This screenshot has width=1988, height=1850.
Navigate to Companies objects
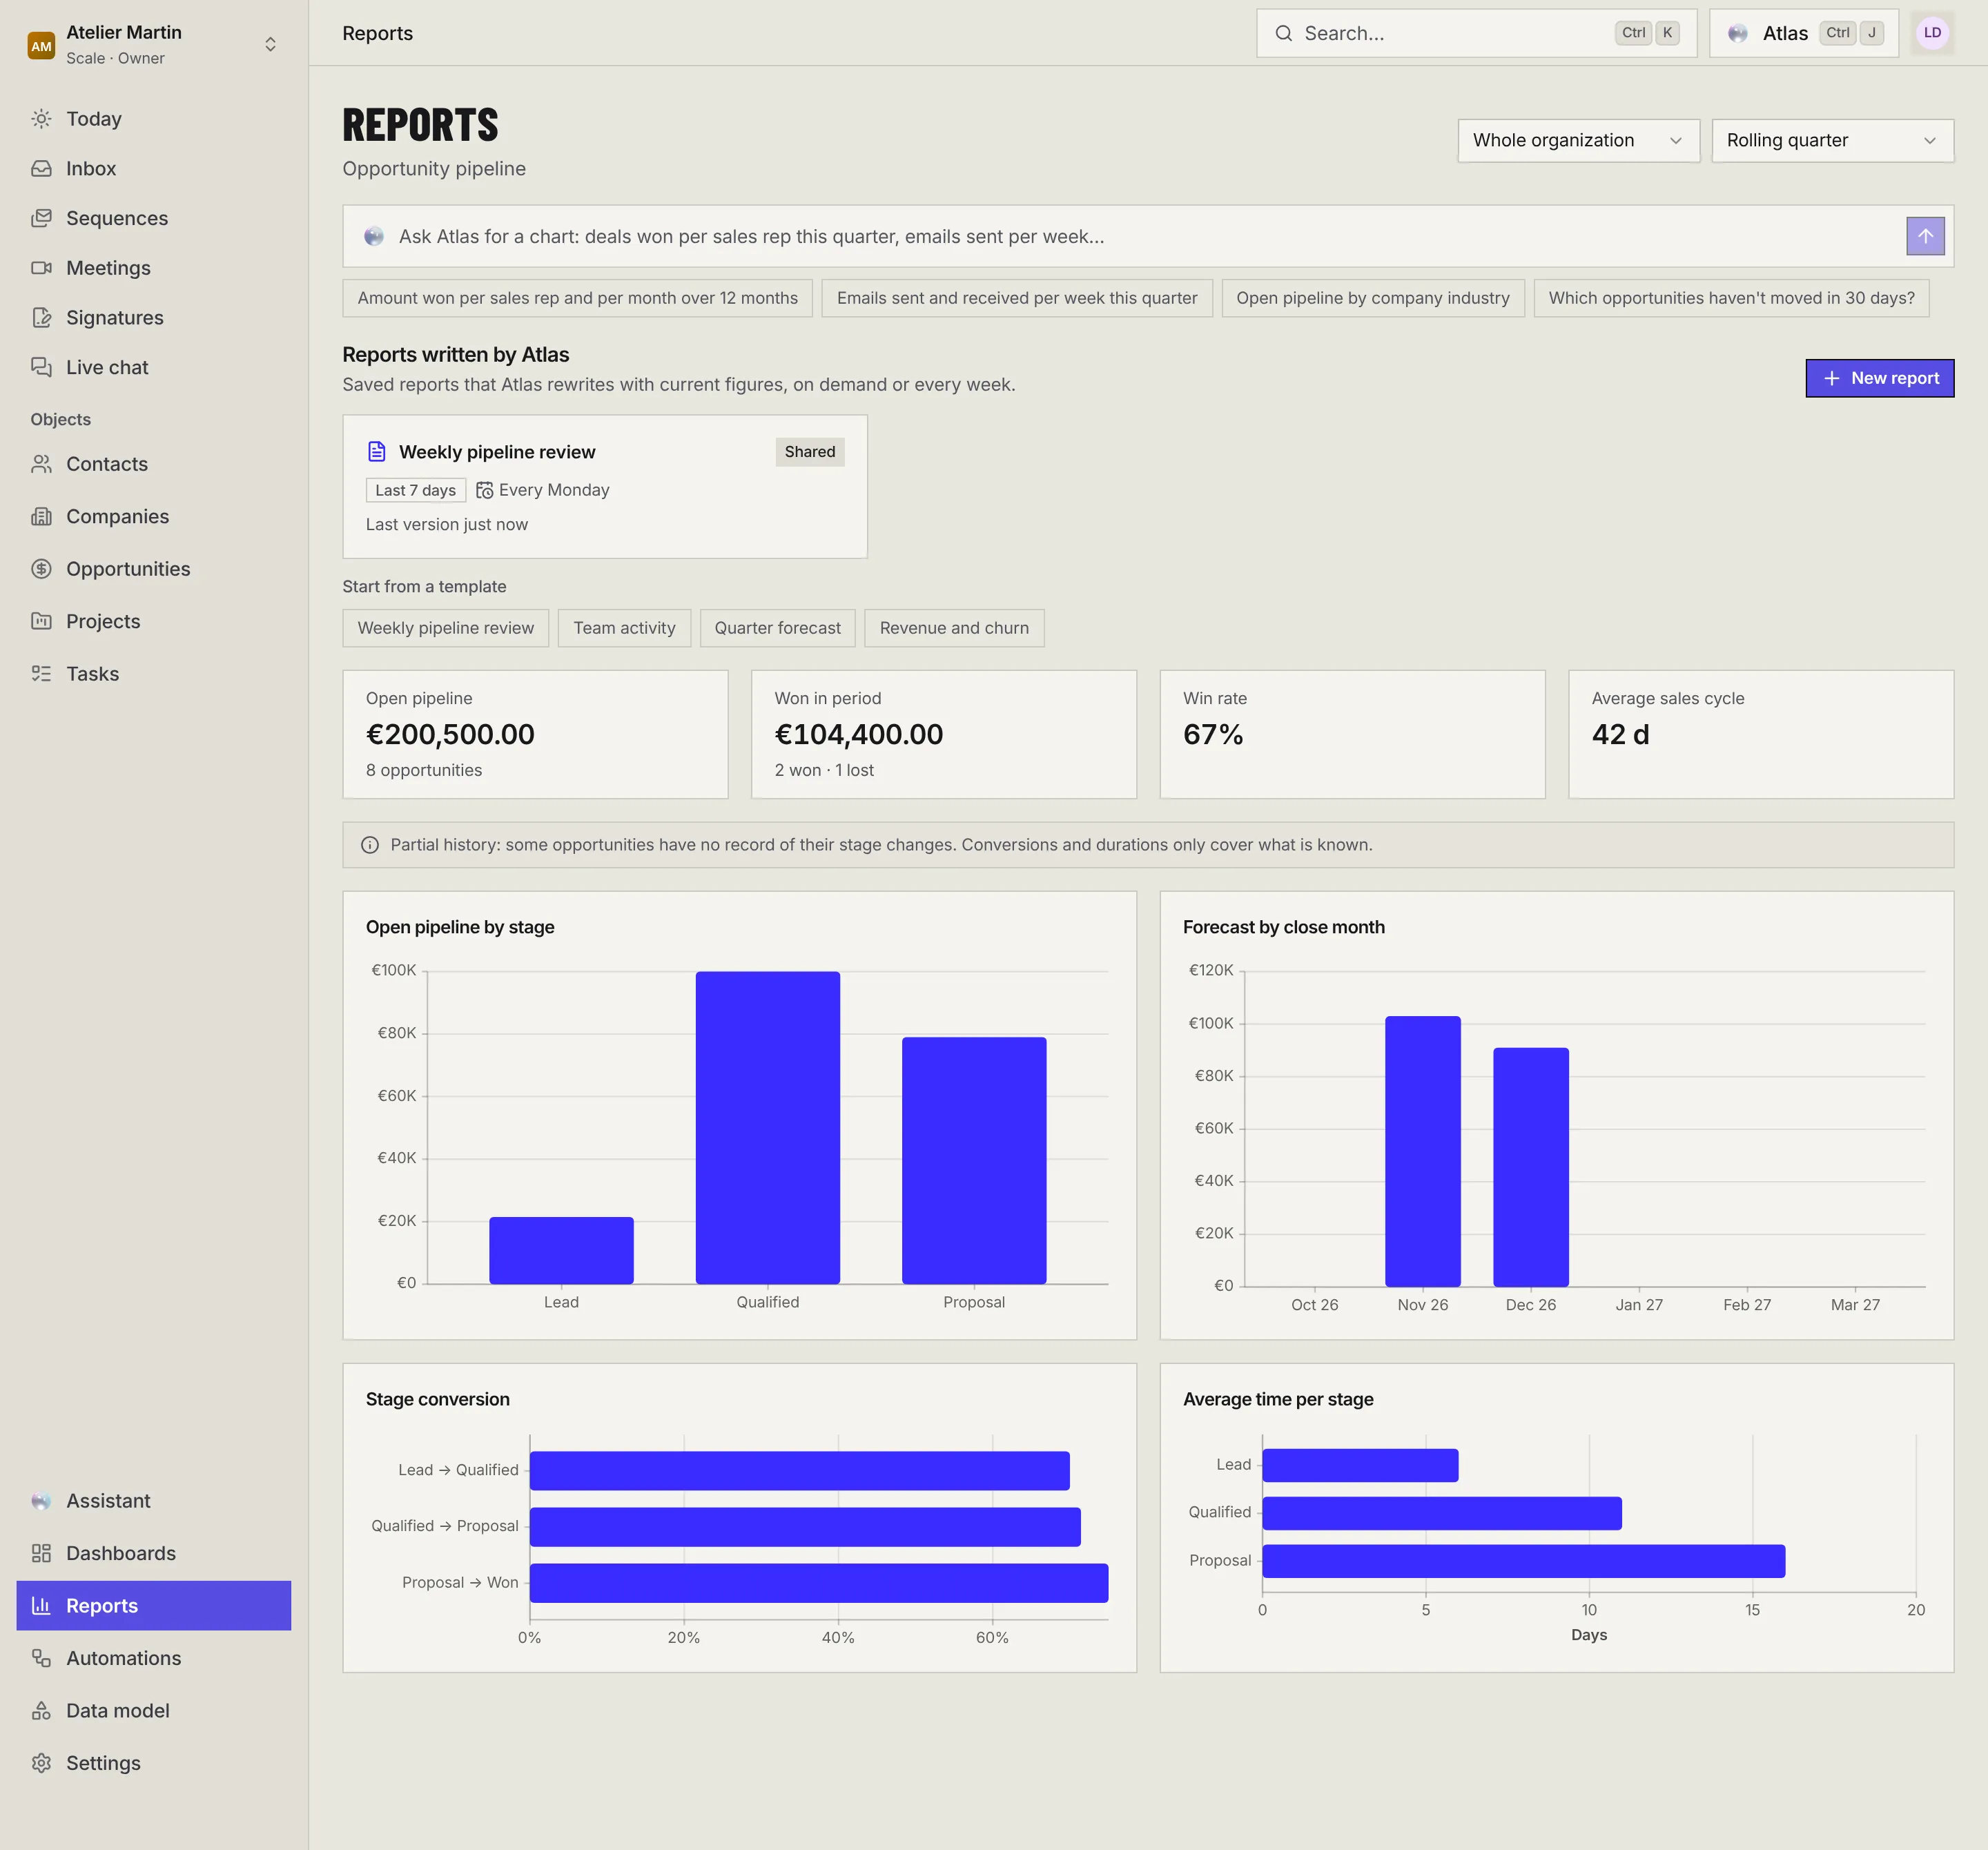point(153,517)
